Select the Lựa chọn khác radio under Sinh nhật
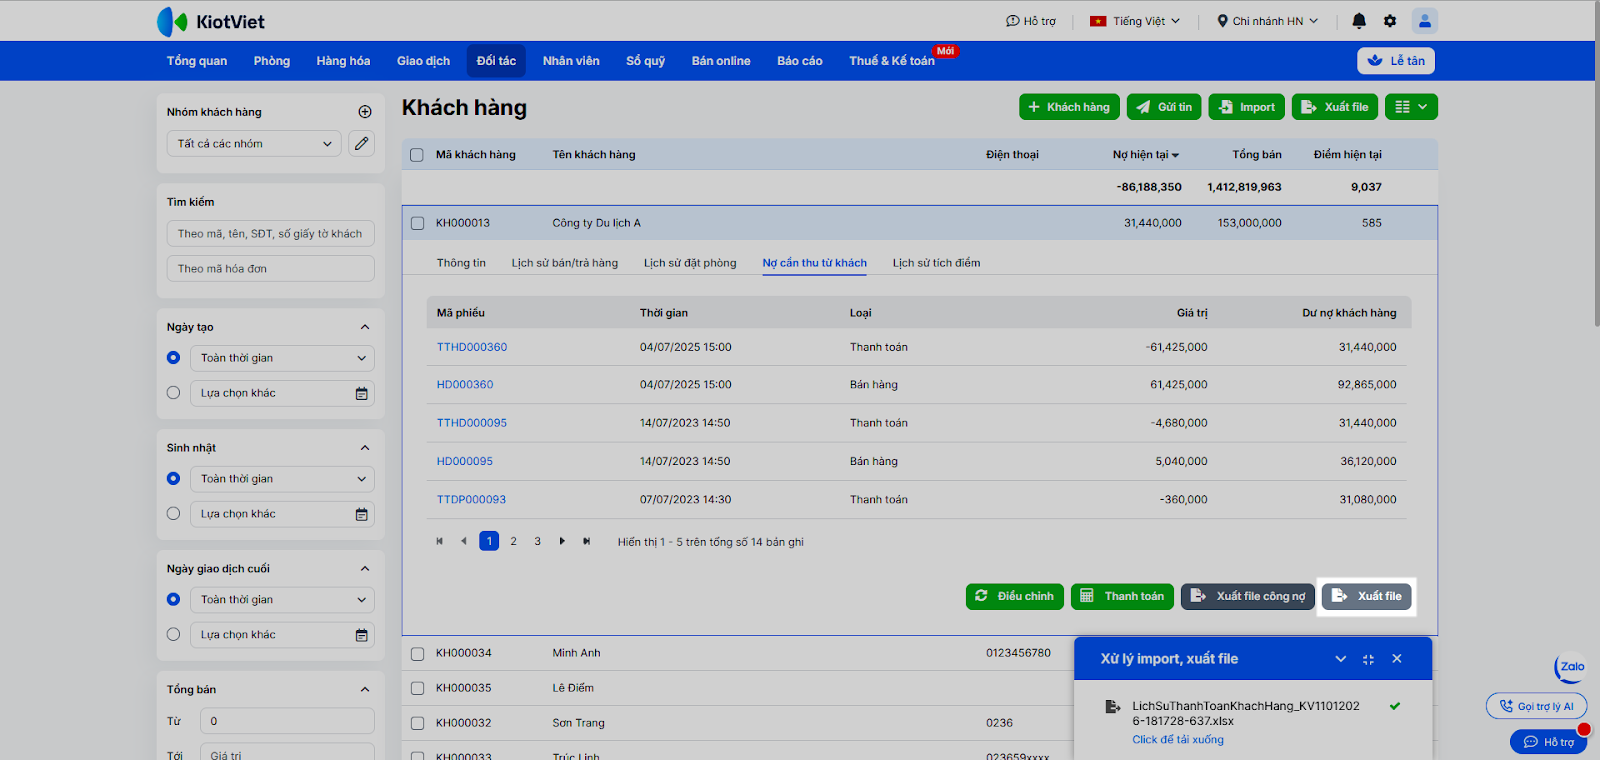The image size is (1600, 760). click(x=174, y=514)
